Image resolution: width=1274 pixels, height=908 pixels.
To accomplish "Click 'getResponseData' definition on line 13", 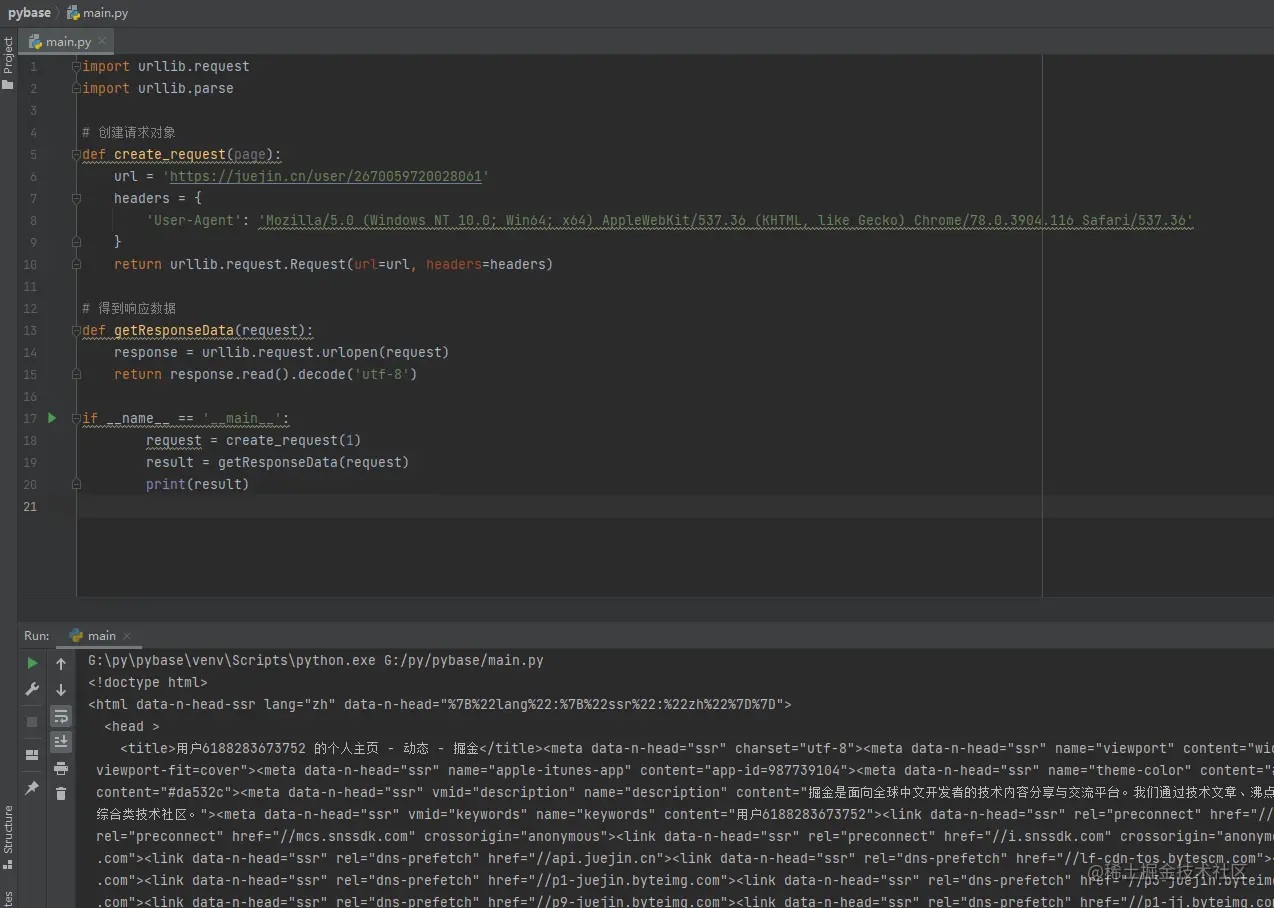I will [174, 330].
